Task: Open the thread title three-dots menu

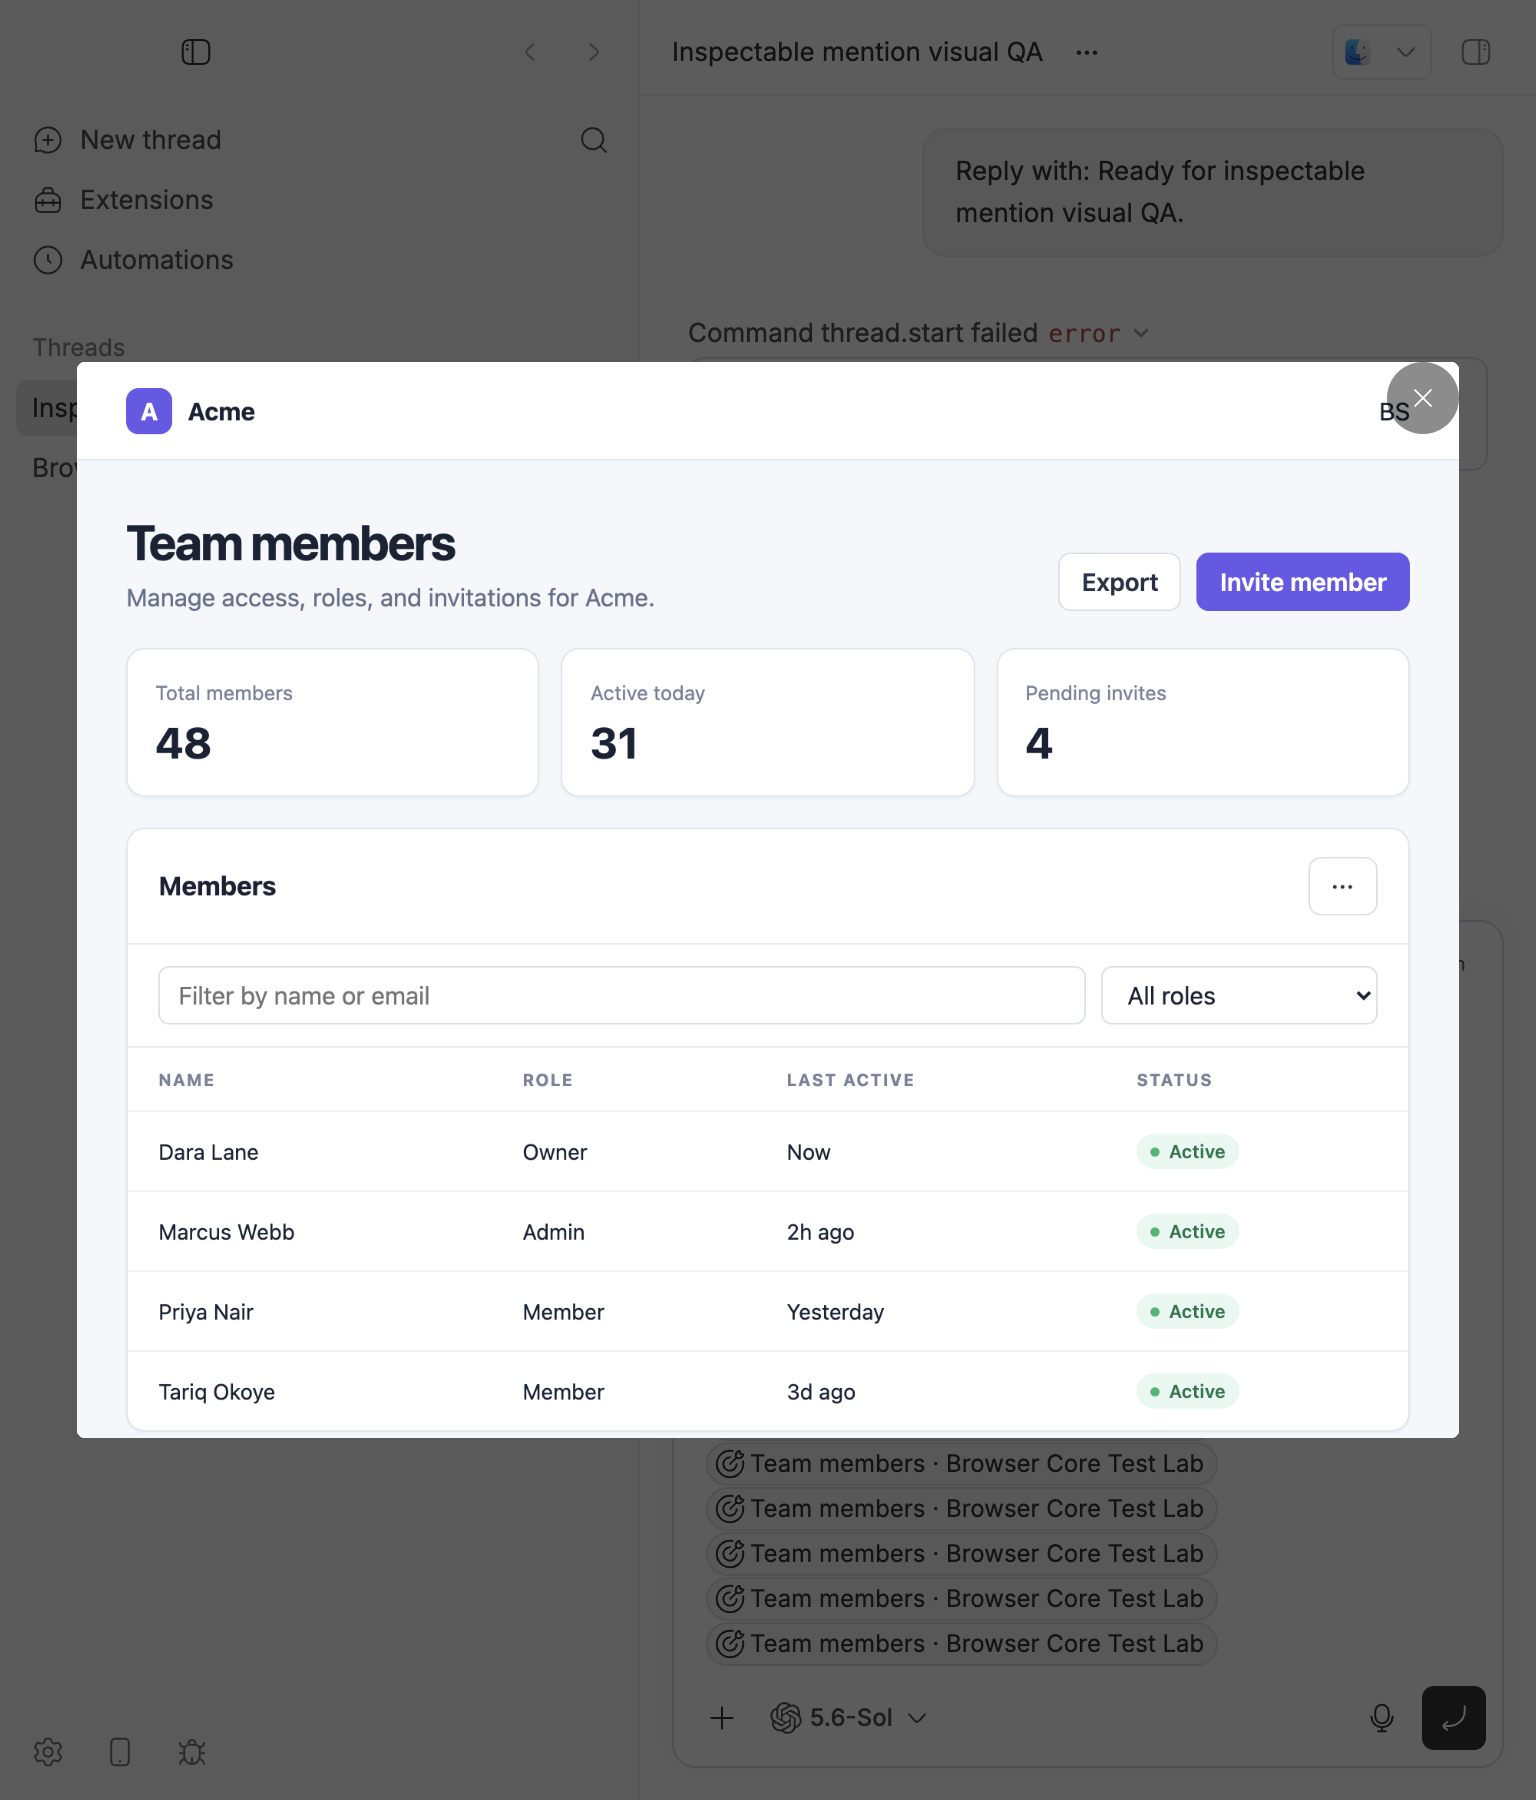Action: [1087, 52]
